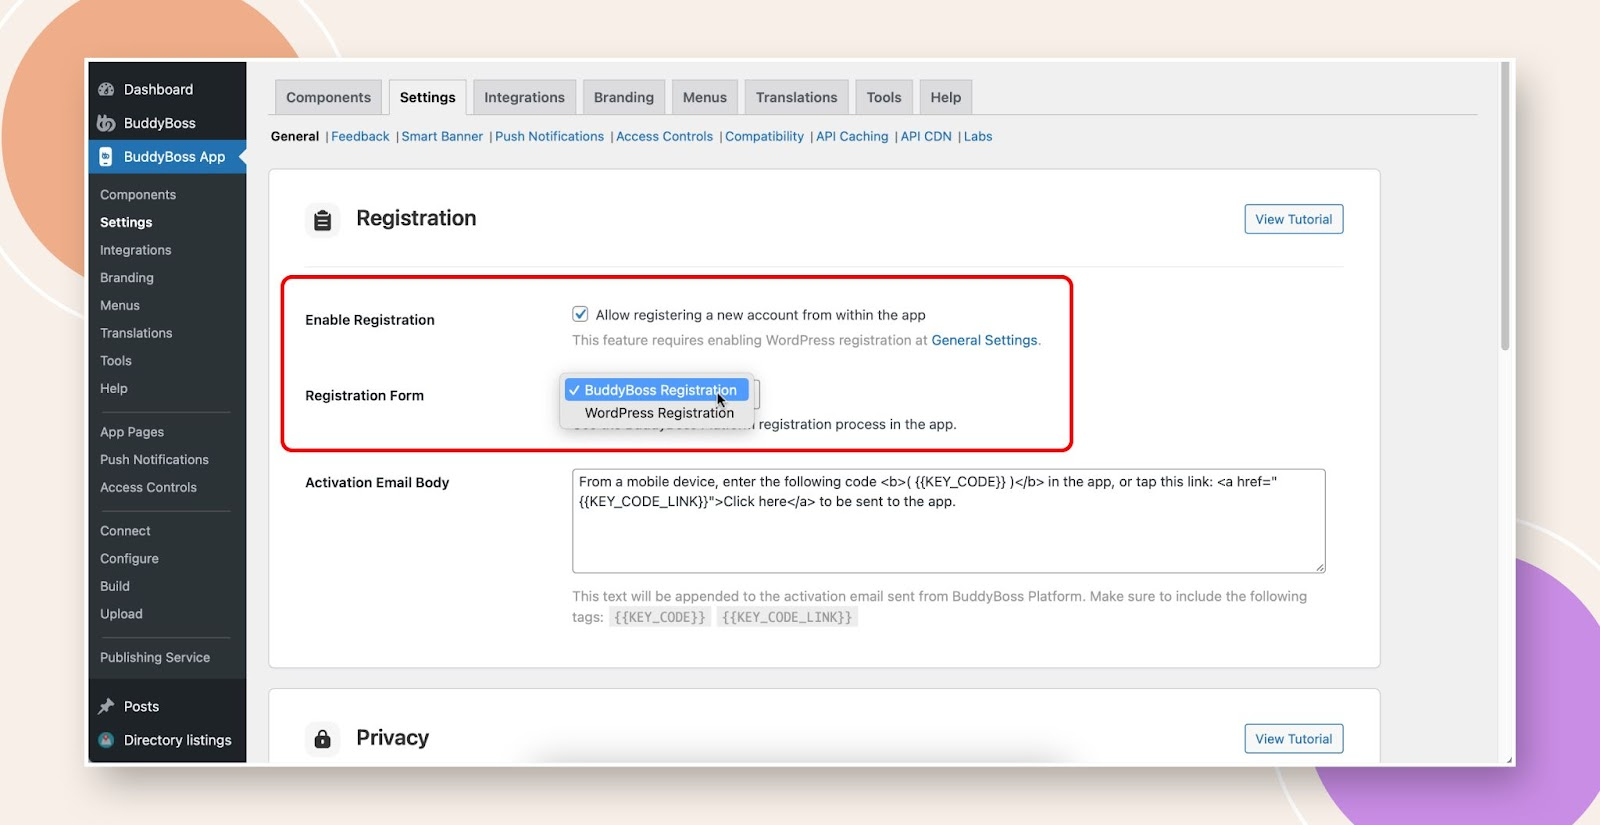Open the Help tab
The image size is (1600, 825).
[945, 97]
